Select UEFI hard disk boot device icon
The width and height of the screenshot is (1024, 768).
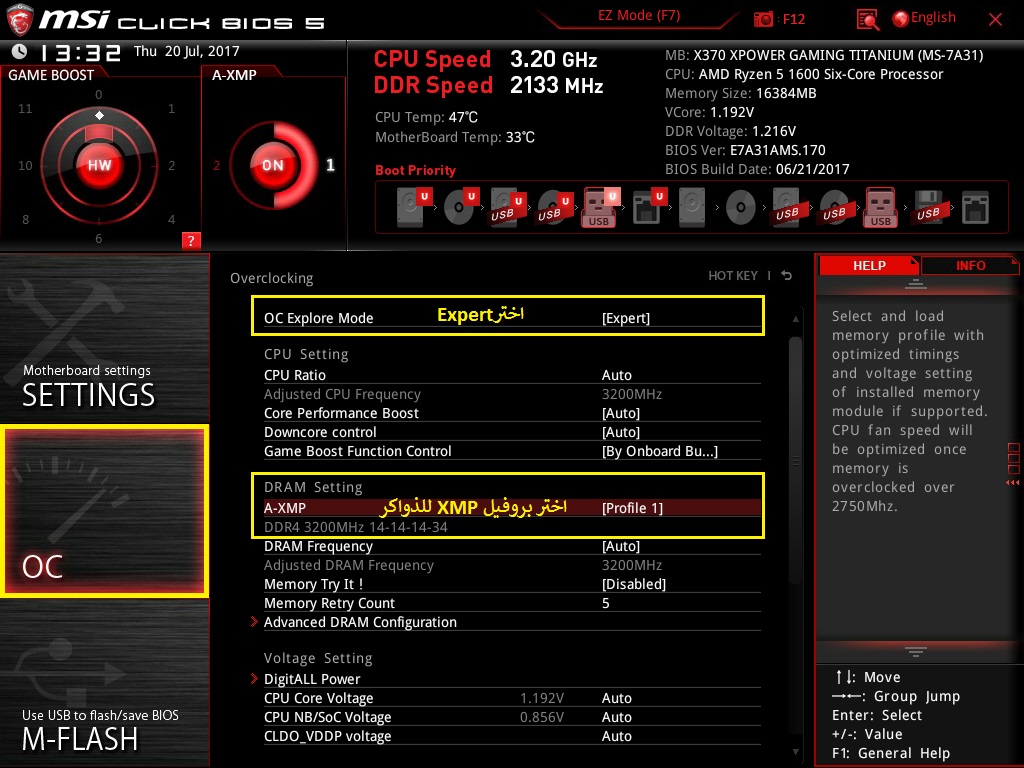pyautogui.click(x=414, y=206)
